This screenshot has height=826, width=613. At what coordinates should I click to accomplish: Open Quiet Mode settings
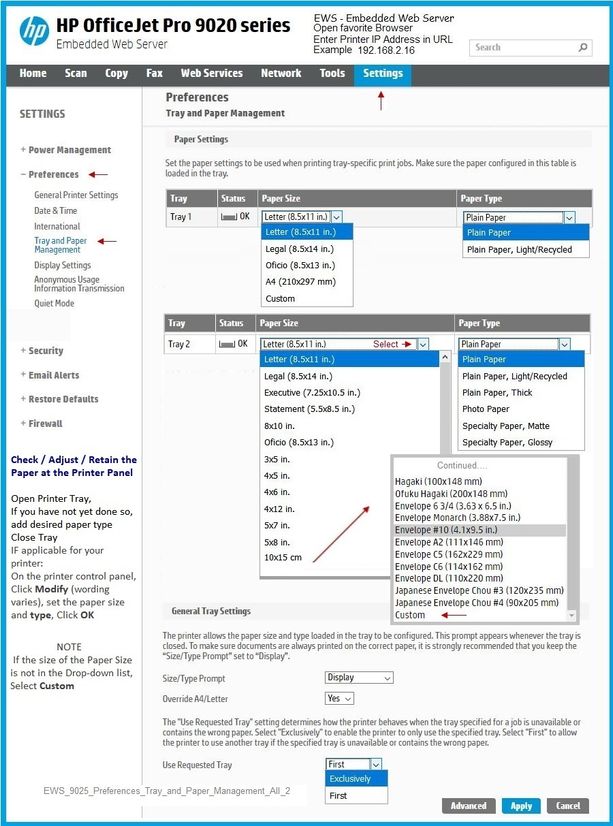tap(54, 303)
